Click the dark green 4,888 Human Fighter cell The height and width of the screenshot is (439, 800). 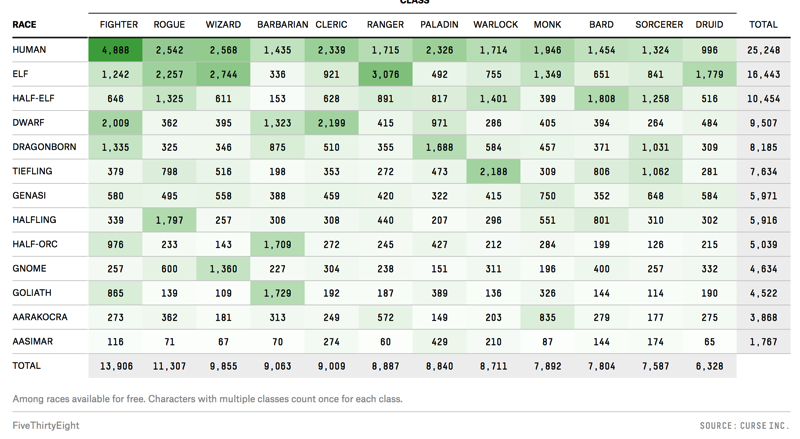tap(118, 50)
